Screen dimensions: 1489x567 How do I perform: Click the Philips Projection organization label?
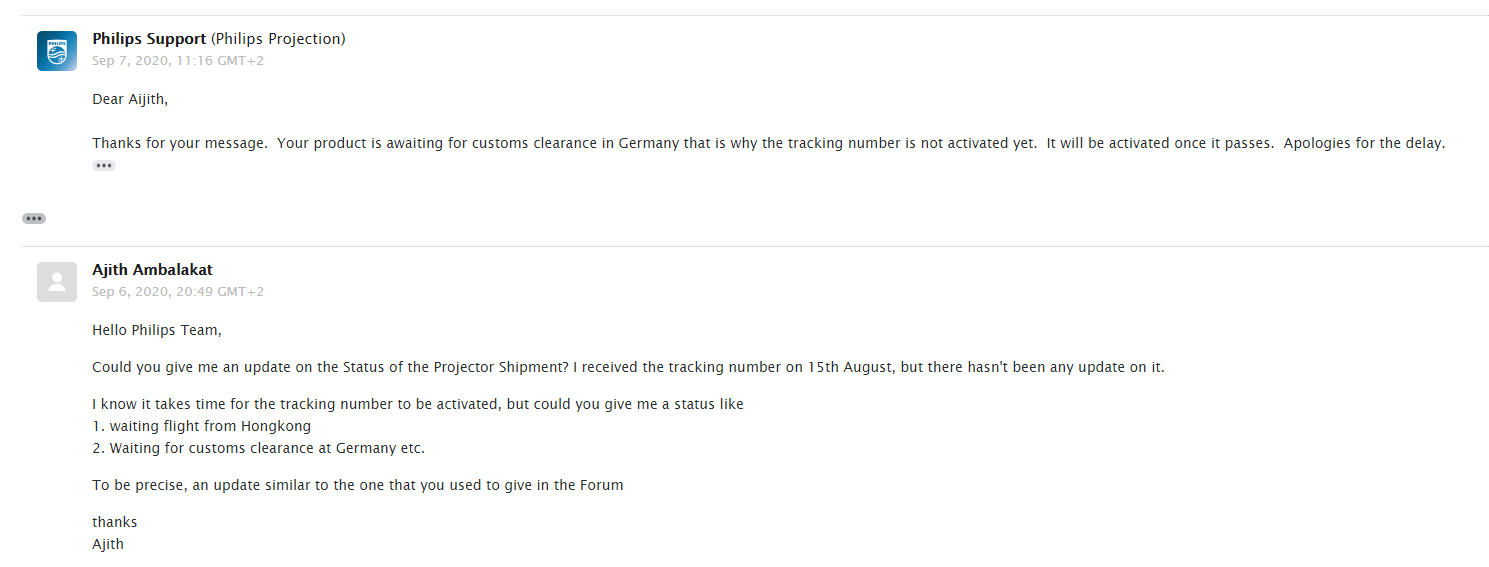tap(279, 39)
